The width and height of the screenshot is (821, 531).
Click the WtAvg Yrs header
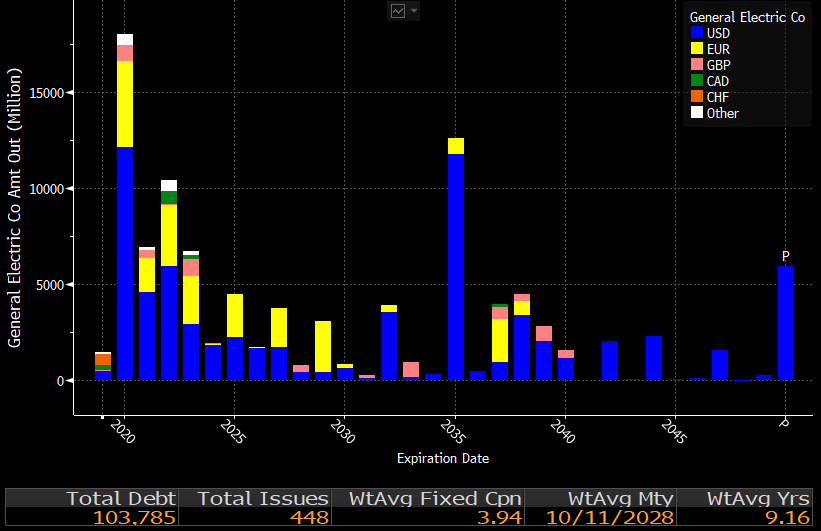coord(745,498)
